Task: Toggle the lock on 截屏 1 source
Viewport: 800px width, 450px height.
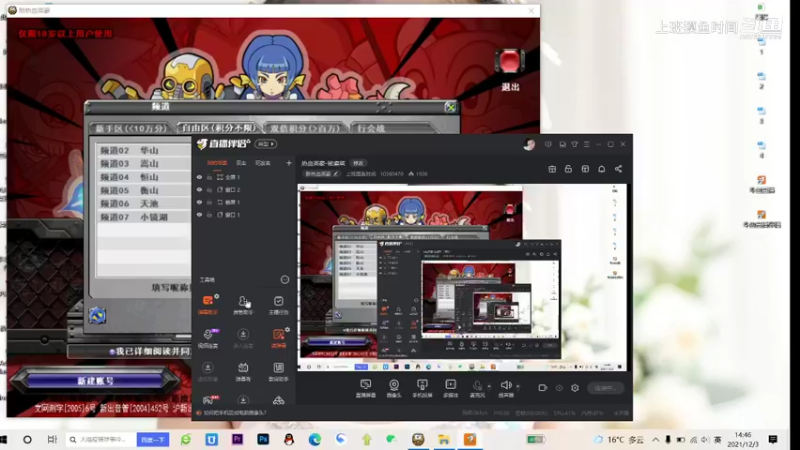Action: click(209, 202)
